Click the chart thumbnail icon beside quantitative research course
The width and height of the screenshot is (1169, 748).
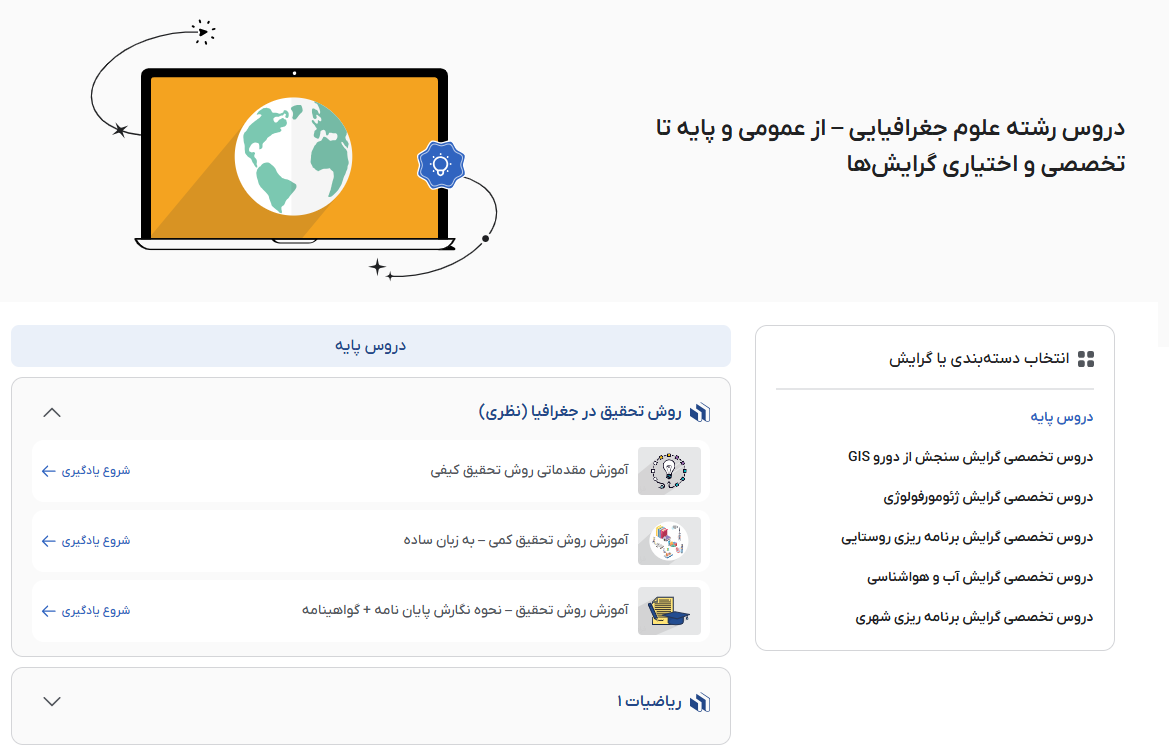pyautogui.click(x=669, y=540)
